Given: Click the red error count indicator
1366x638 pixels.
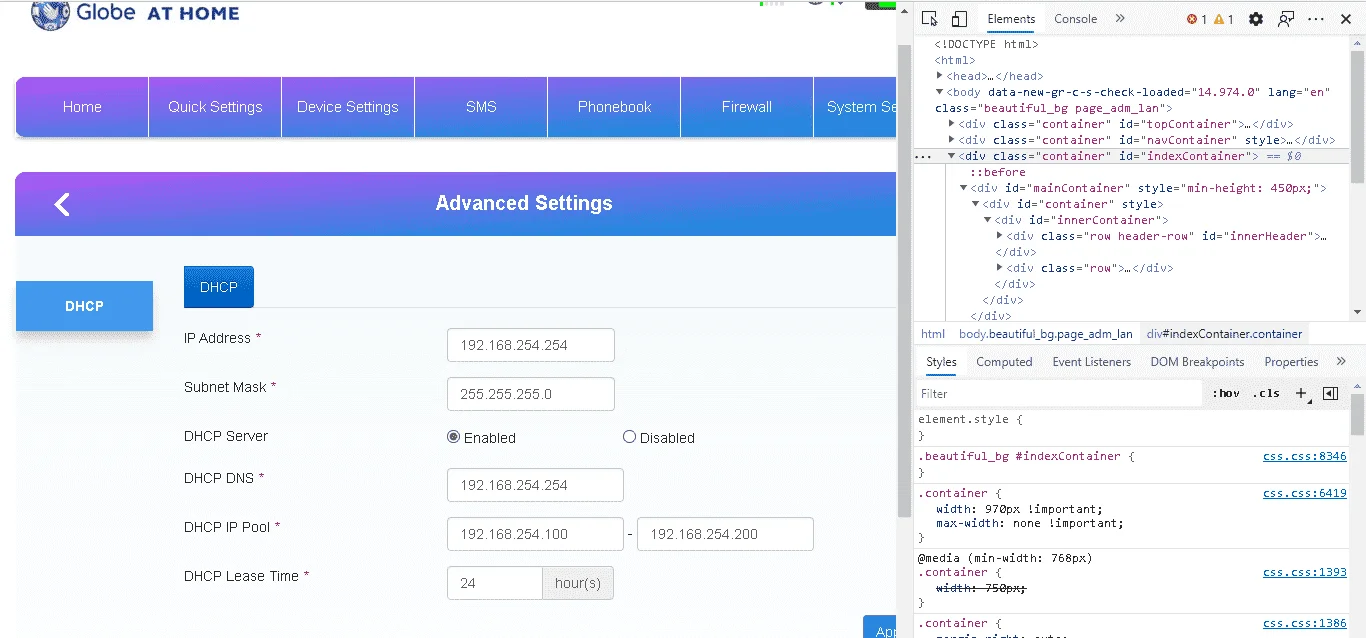Looking at the screenshot, I should tap(1197, 19).
